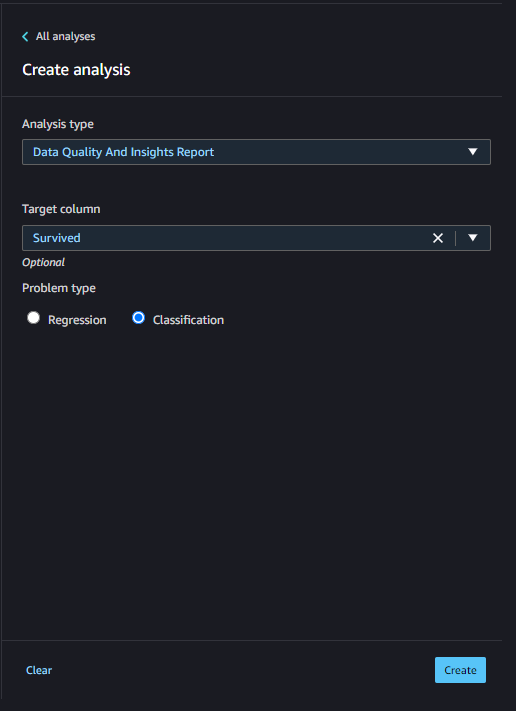Click the Target column field label
The image size is (516, 711).
click(x=61, y=209)
